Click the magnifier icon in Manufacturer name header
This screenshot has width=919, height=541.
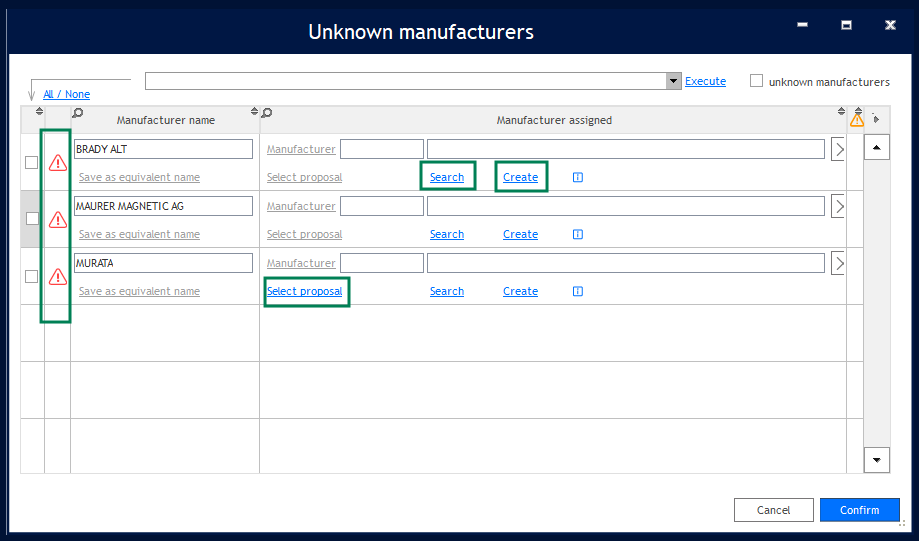pyautogui.click(x=78, y=113)
